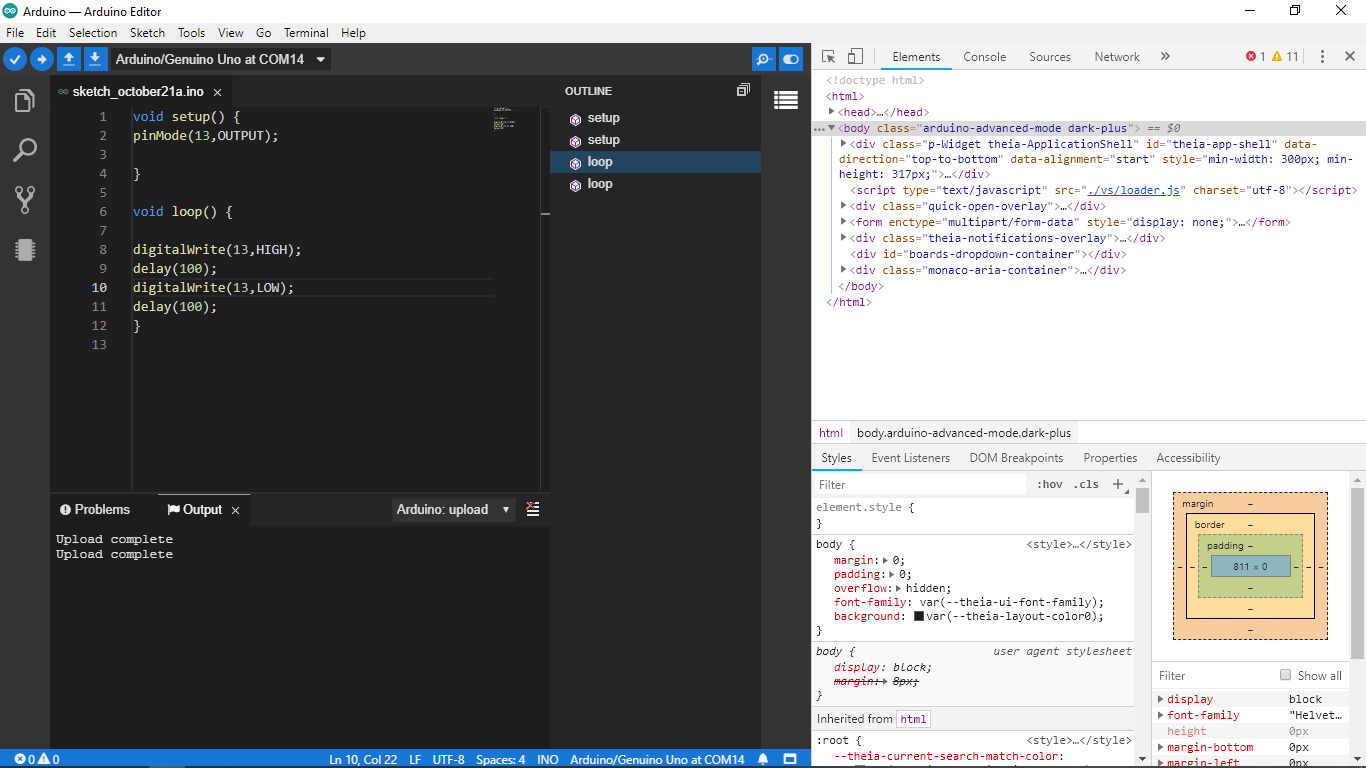Open the Source Control branch icon
This screenshot has width=1366, height=768.
[25, 200]
